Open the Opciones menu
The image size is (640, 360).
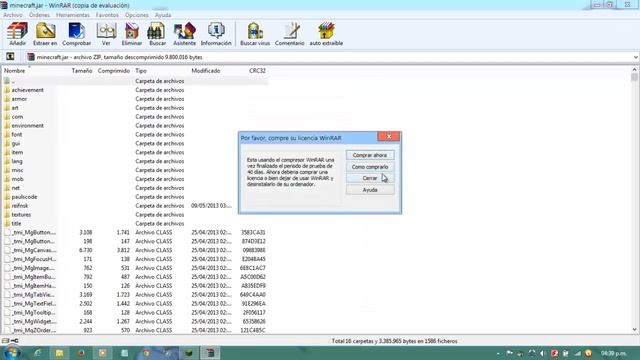[x=137, y=15]
